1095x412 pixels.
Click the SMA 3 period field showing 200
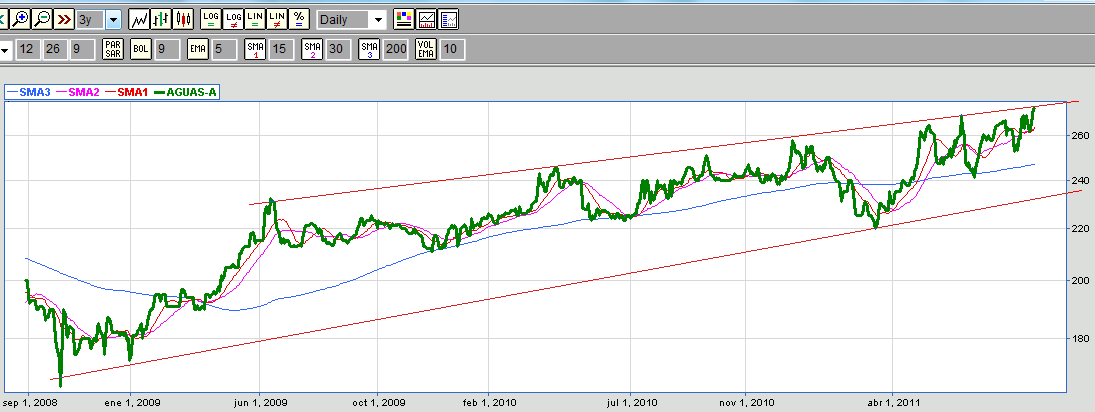396,48
